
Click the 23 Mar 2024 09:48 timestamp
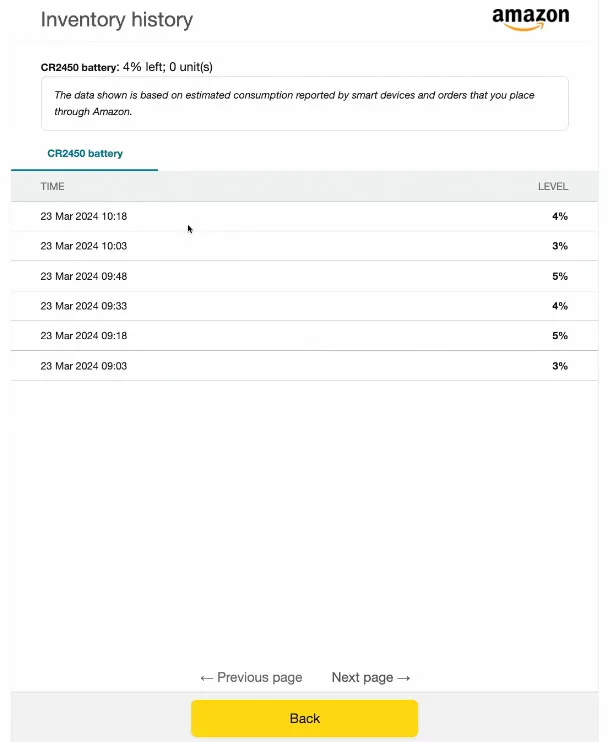[83, 276]
